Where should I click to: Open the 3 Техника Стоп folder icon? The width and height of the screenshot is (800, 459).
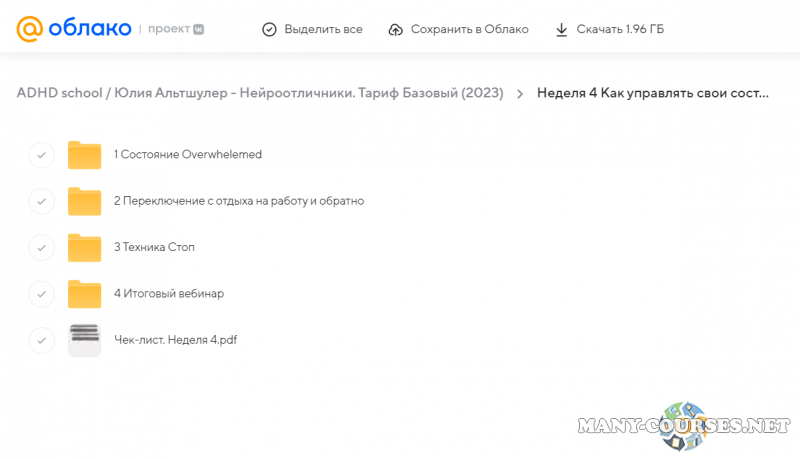tap(85, 247)
